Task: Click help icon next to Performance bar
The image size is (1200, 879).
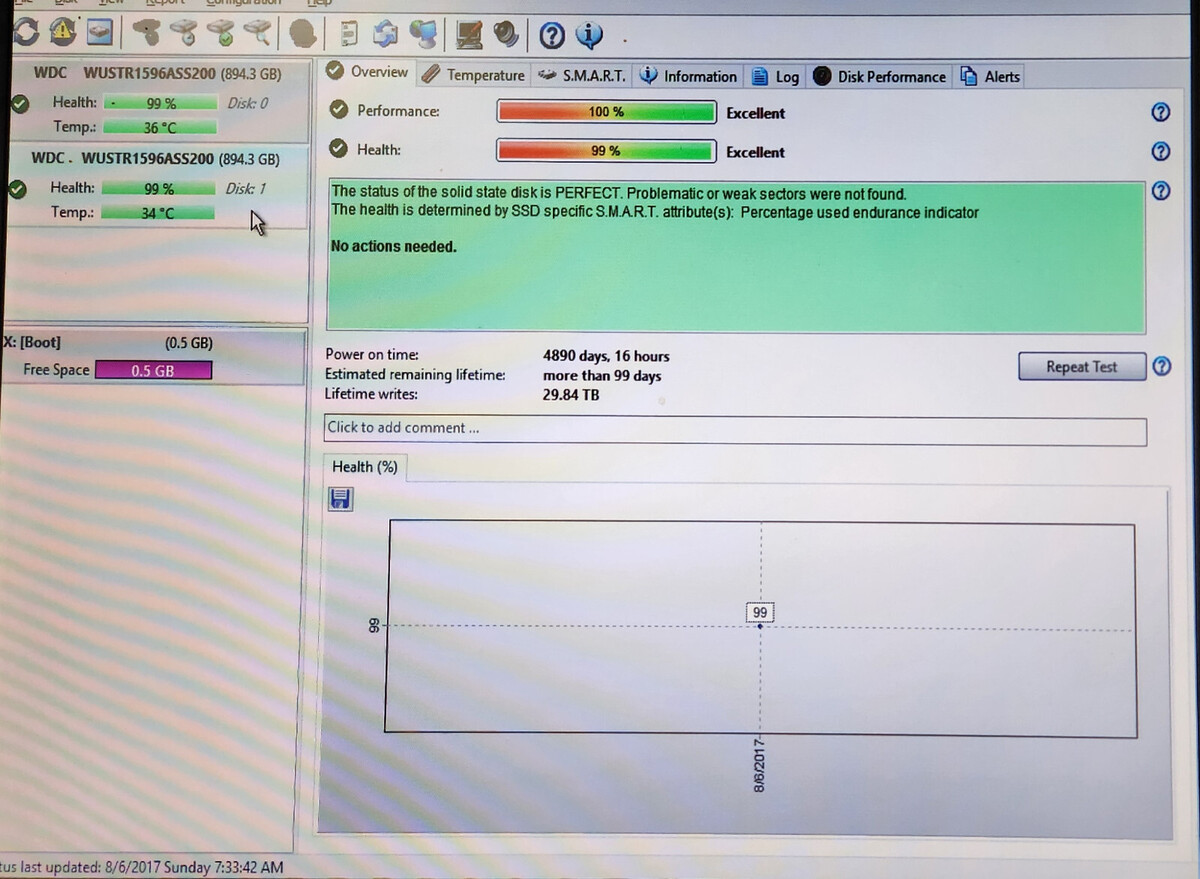Action: 1160,112
